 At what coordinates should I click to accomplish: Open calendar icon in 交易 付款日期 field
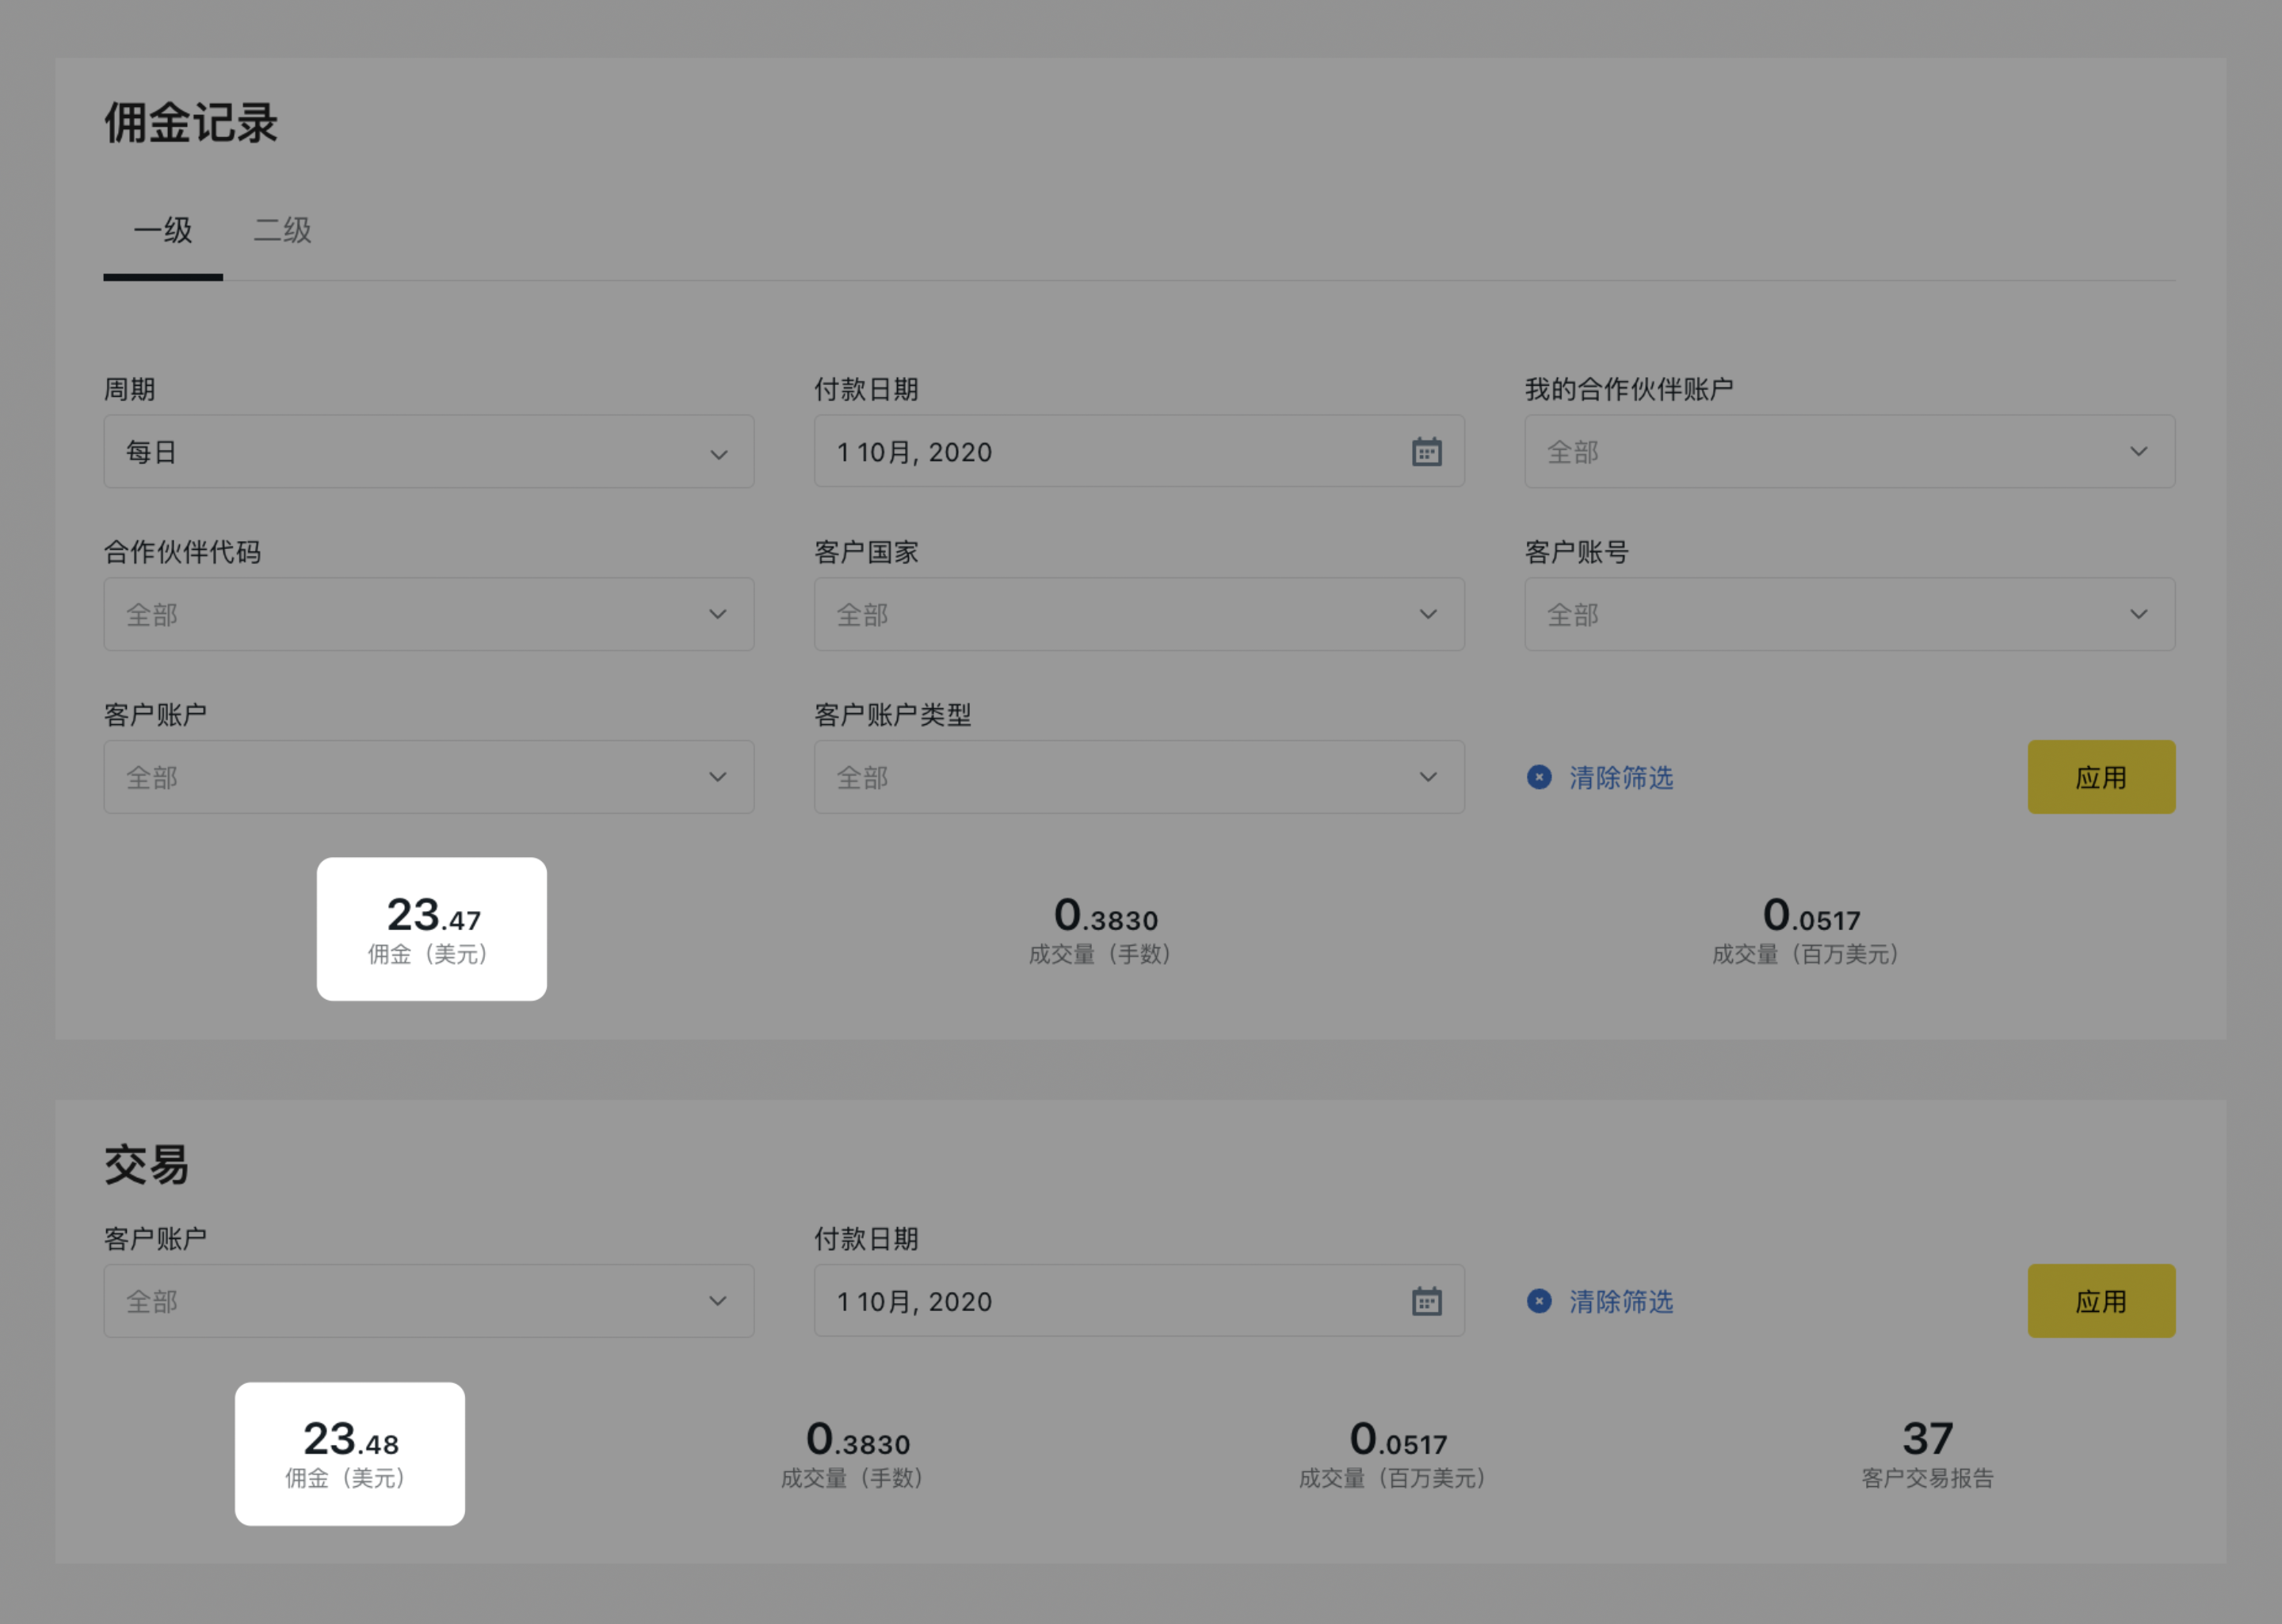point(1426,1301)
